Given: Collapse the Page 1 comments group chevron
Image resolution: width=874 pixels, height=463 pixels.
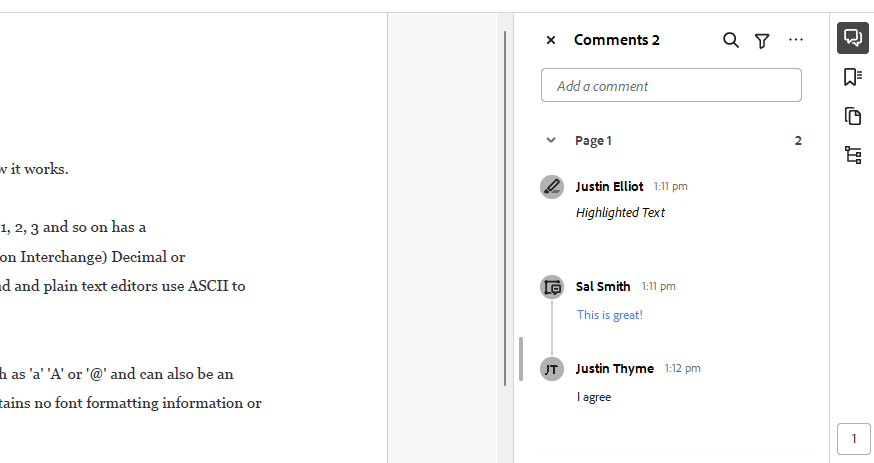Looking at the screenshot, I should point(551,140).
